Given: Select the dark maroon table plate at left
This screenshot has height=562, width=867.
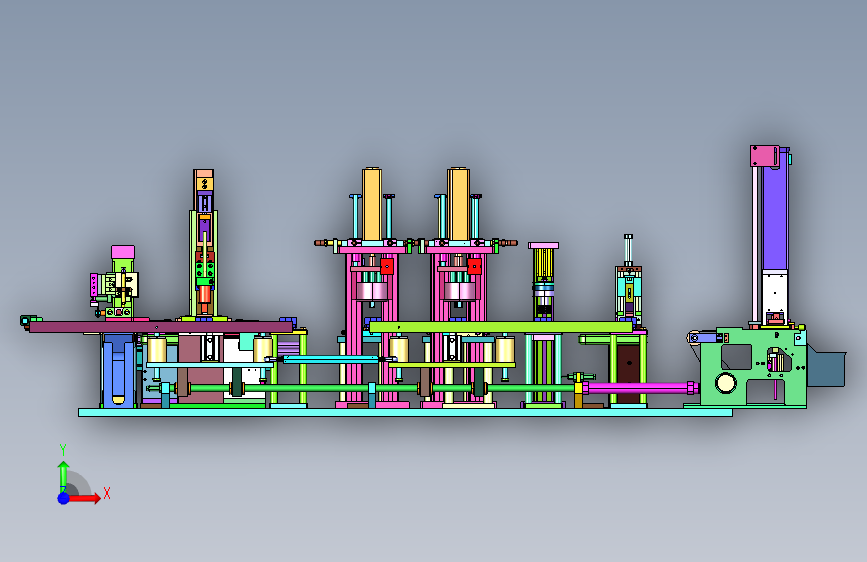Looking at the screenshot, I should [161, 327].
